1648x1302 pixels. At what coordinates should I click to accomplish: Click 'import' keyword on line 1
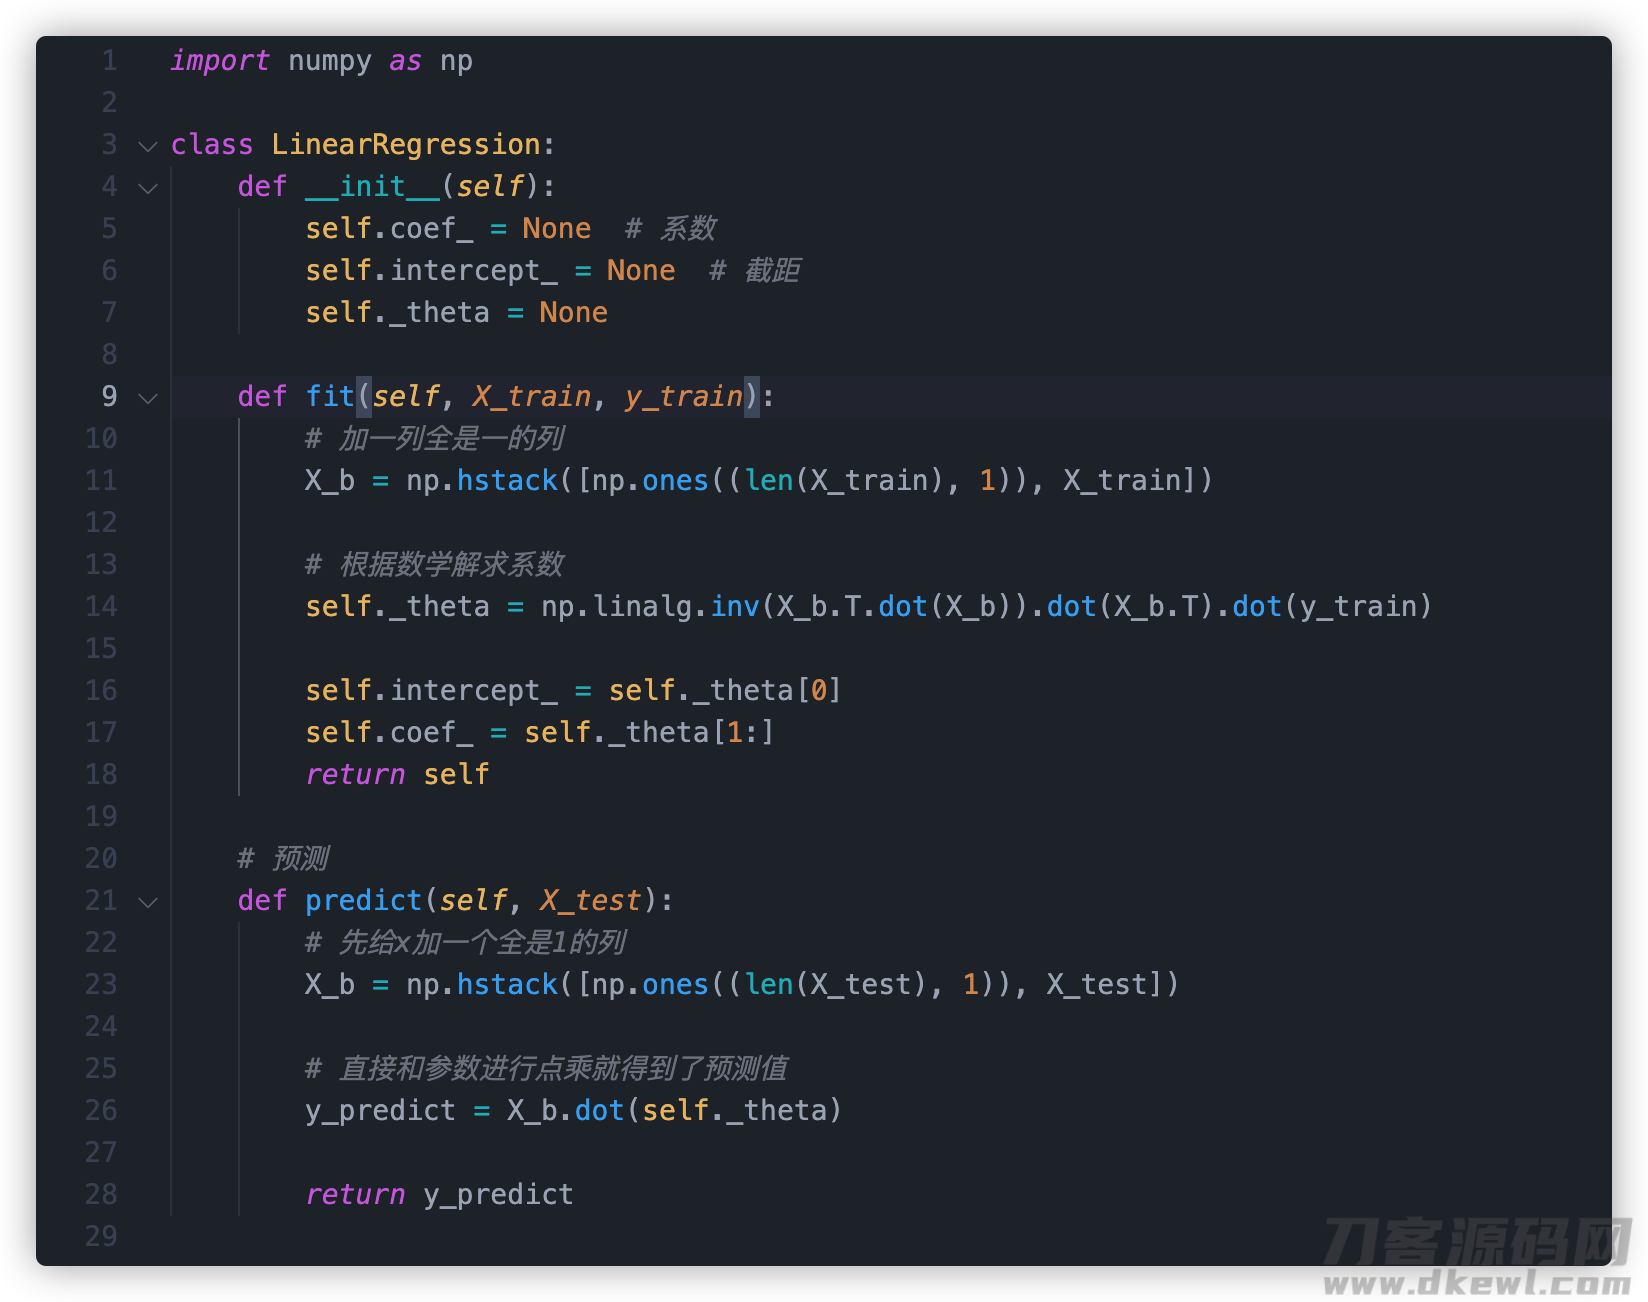[x=220, y=61]
